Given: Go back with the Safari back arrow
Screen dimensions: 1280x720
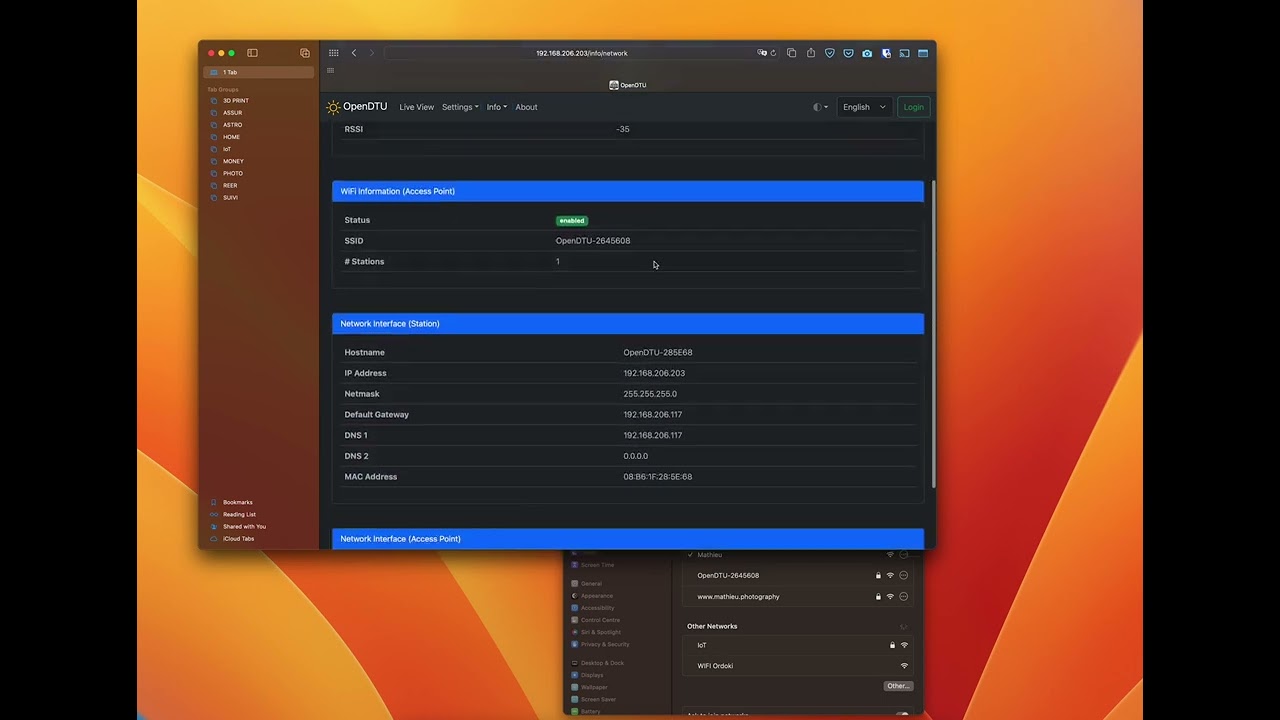Looking at the screenshot, I should (x=354, y=53).
